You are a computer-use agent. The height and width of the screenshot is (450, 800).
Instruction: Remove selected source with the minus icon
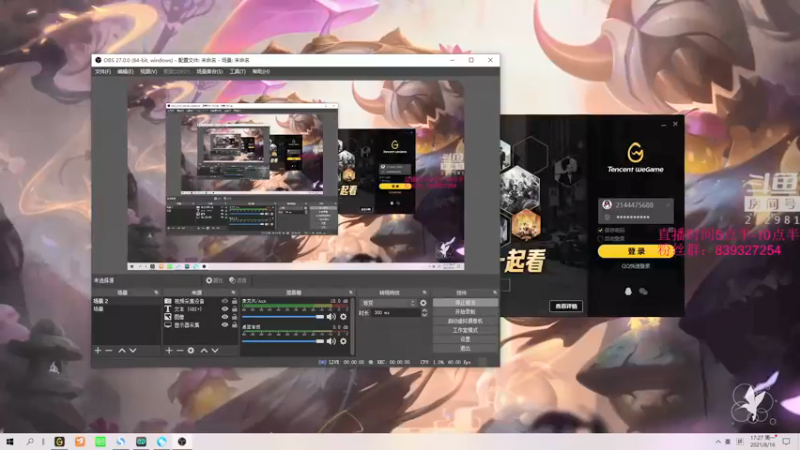click(180, 351)
